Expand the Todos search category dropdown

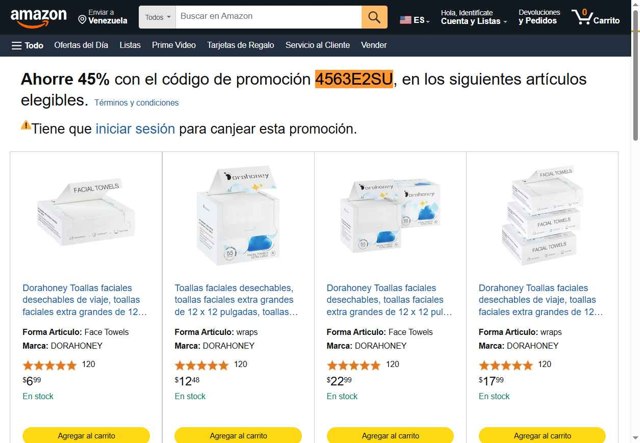point(158,17)
